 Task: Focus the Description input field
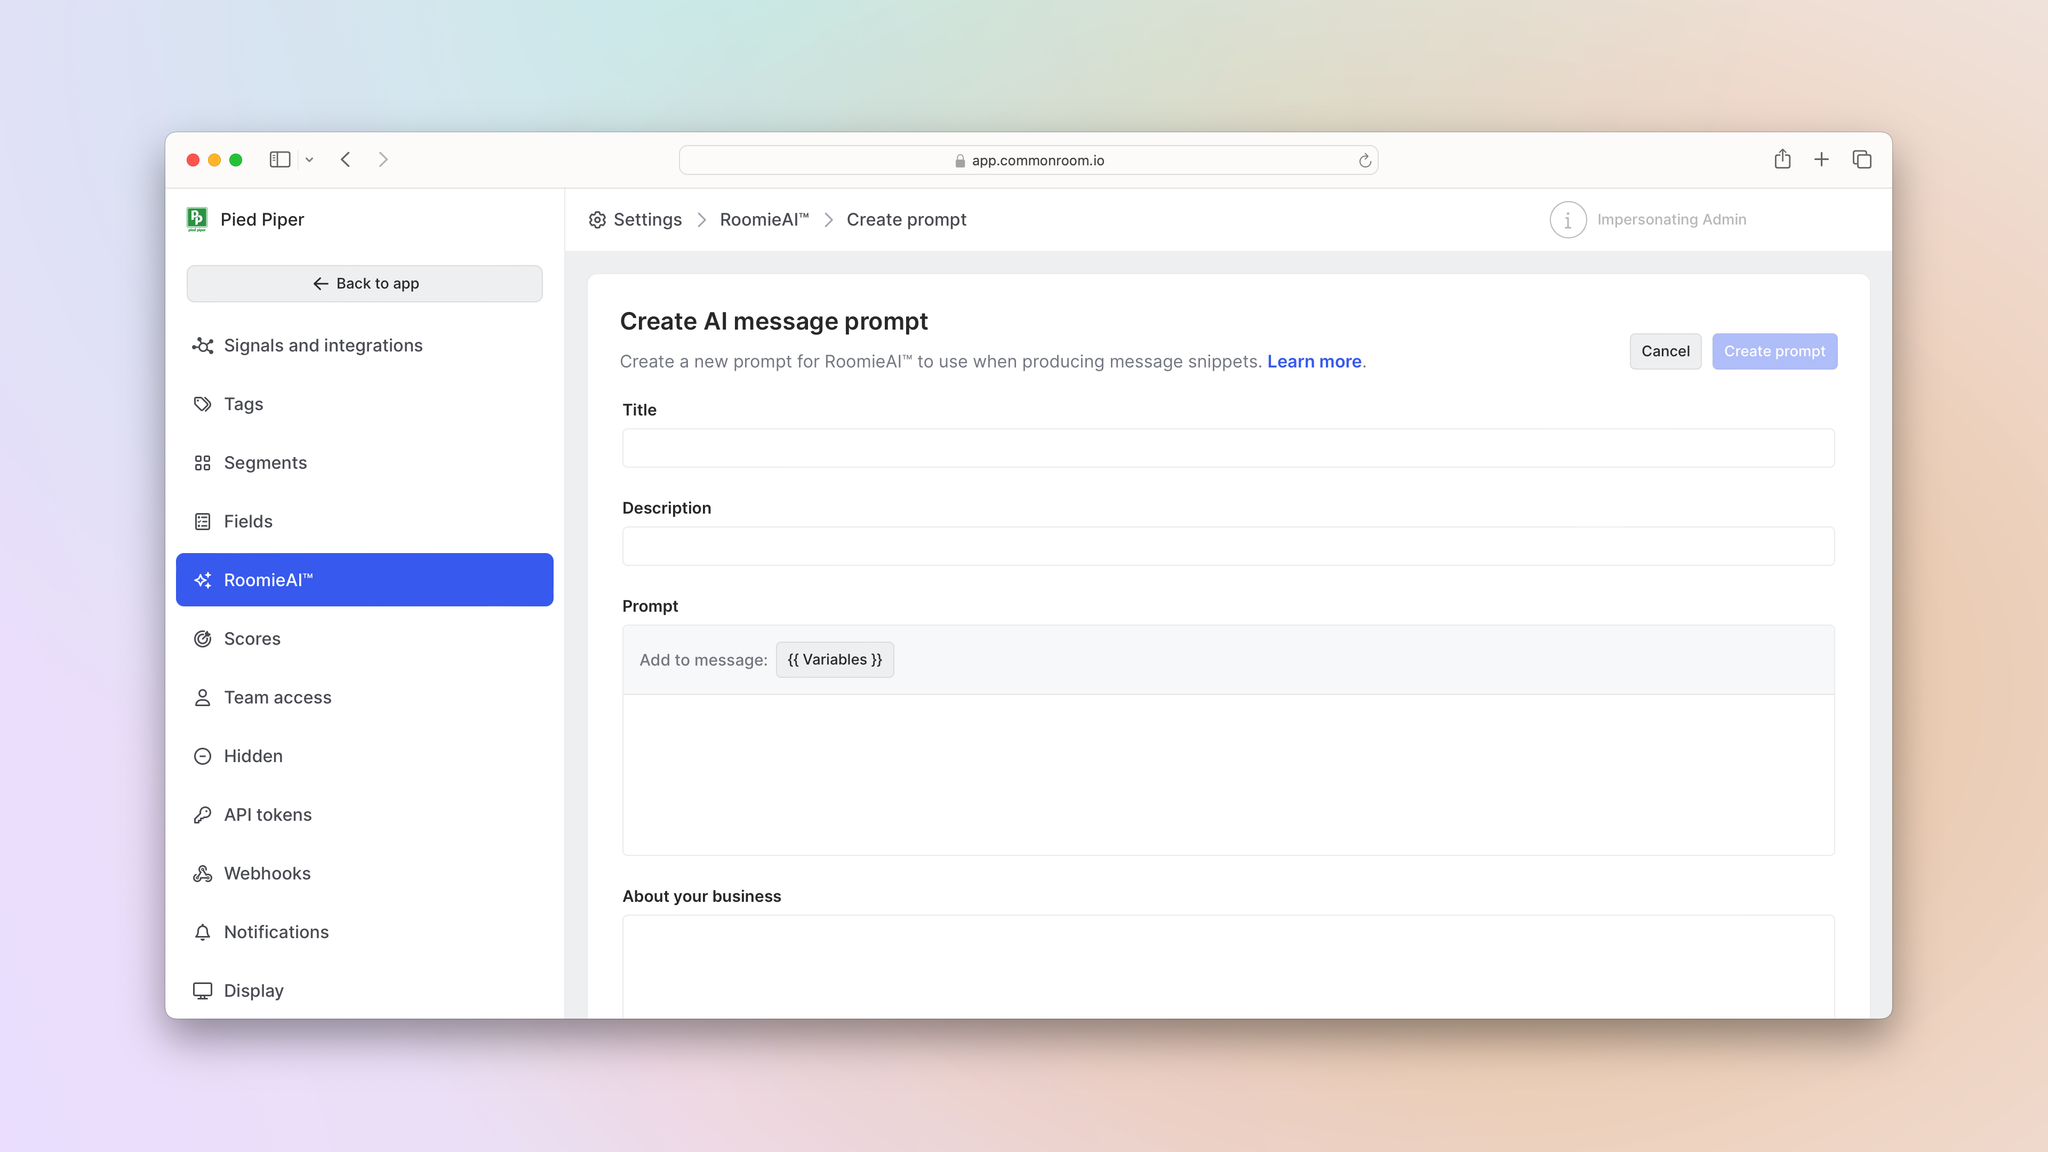(x=1228, y=546)
